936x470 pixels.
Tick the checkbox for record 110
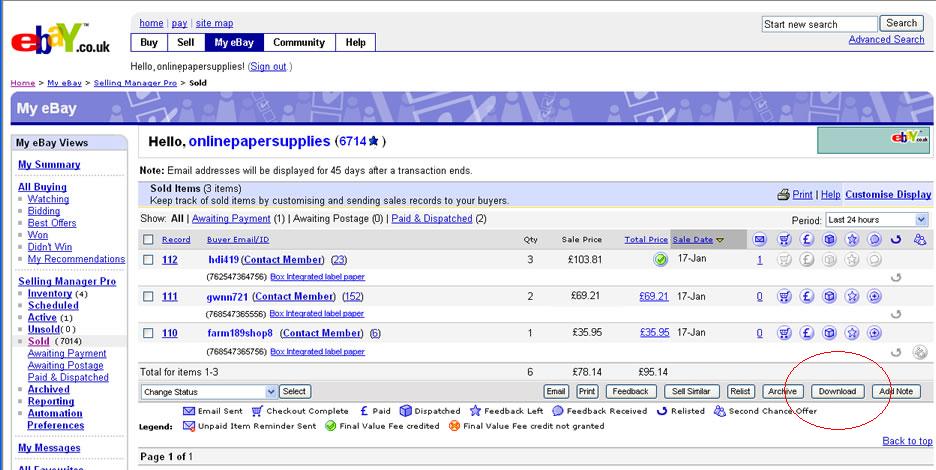point(148,333)
